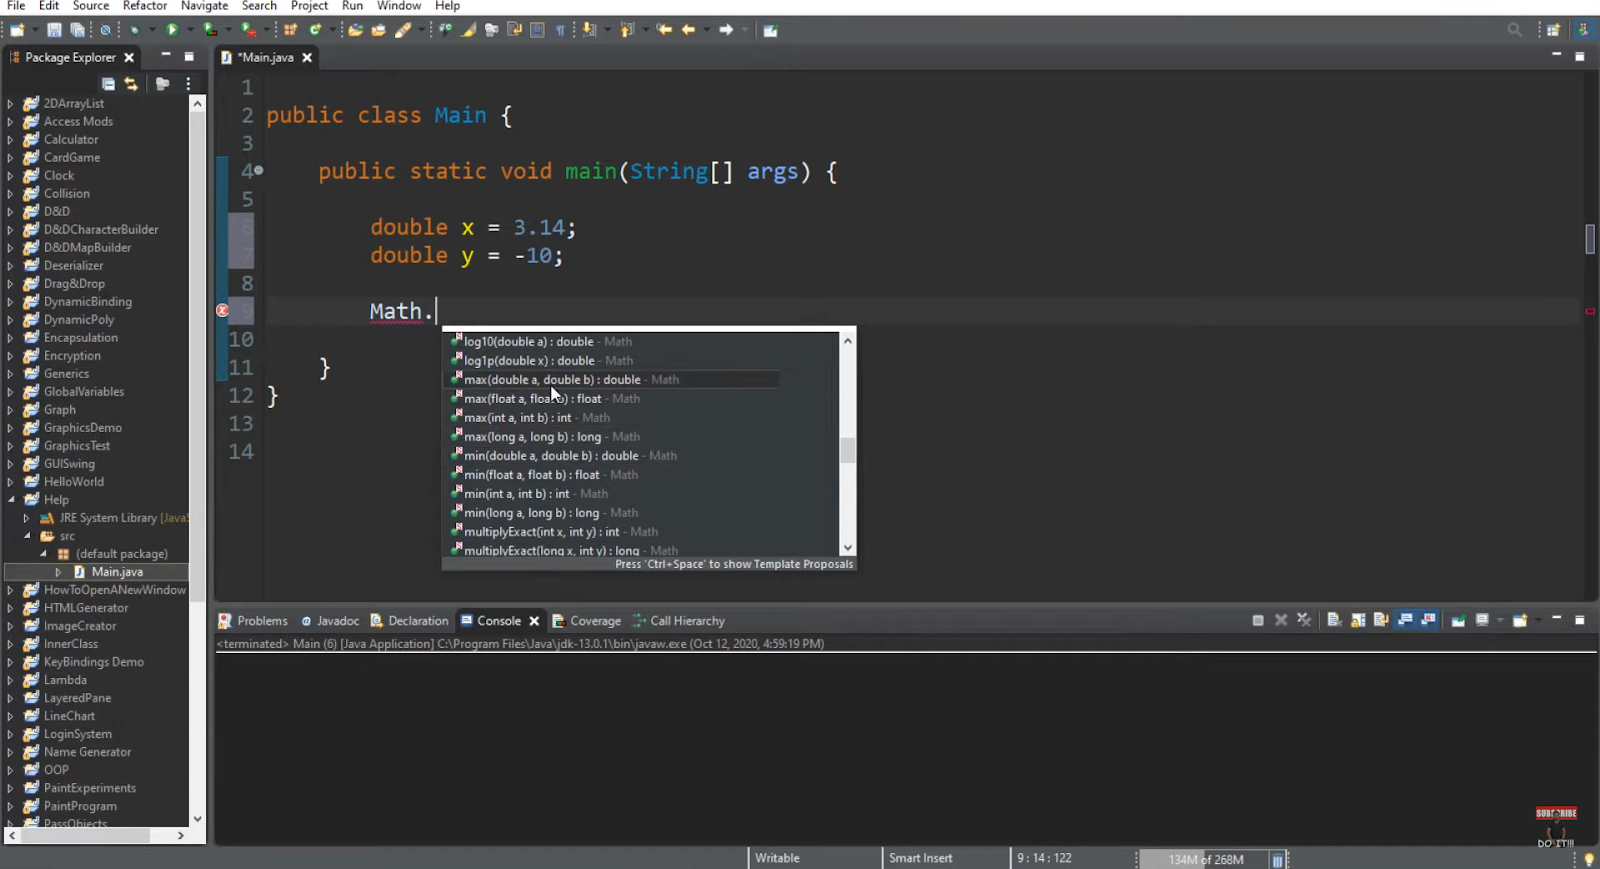Click Collapse All in Package Explorer
This screenshot has height=869, width=1600.
[x=108, y=84]
